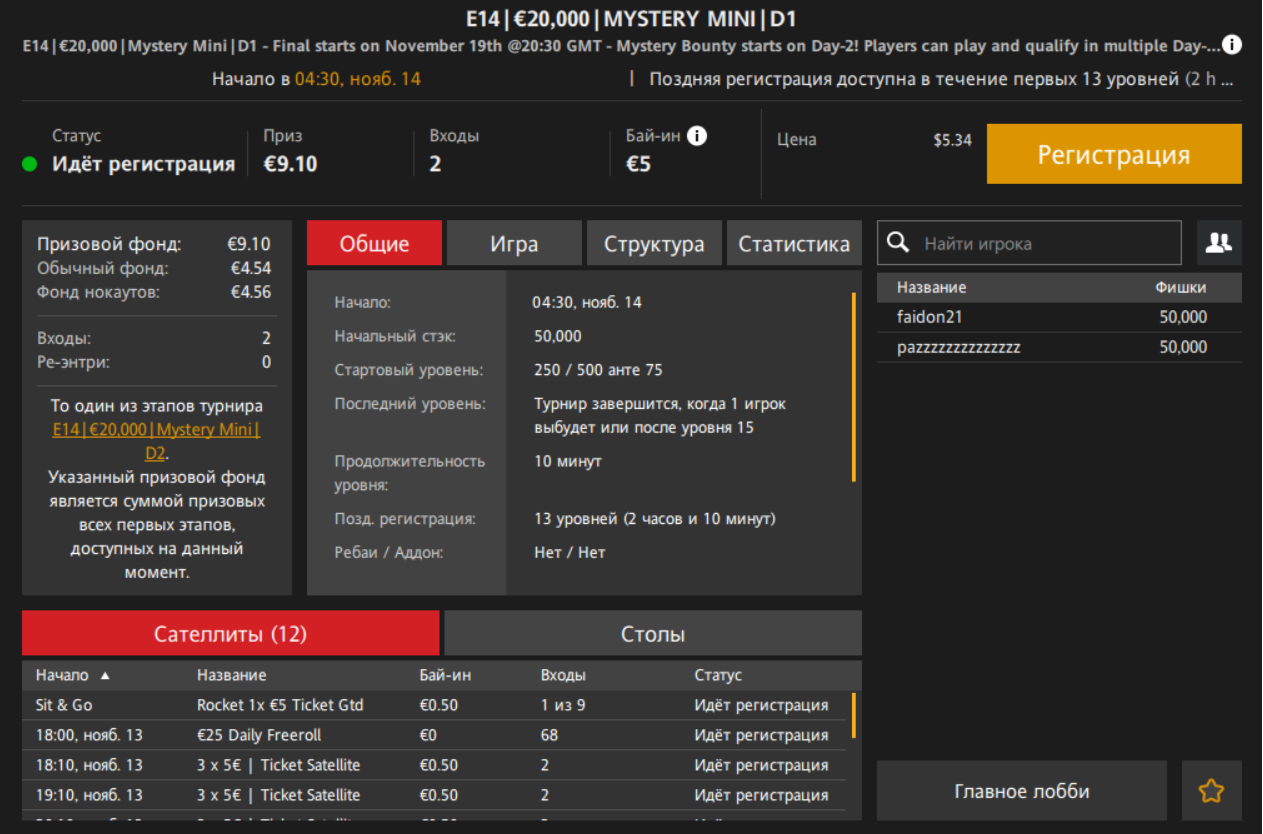The image size is (1263, 834).
Task: Switch to the Игра tab
Action: pos(514,244)
